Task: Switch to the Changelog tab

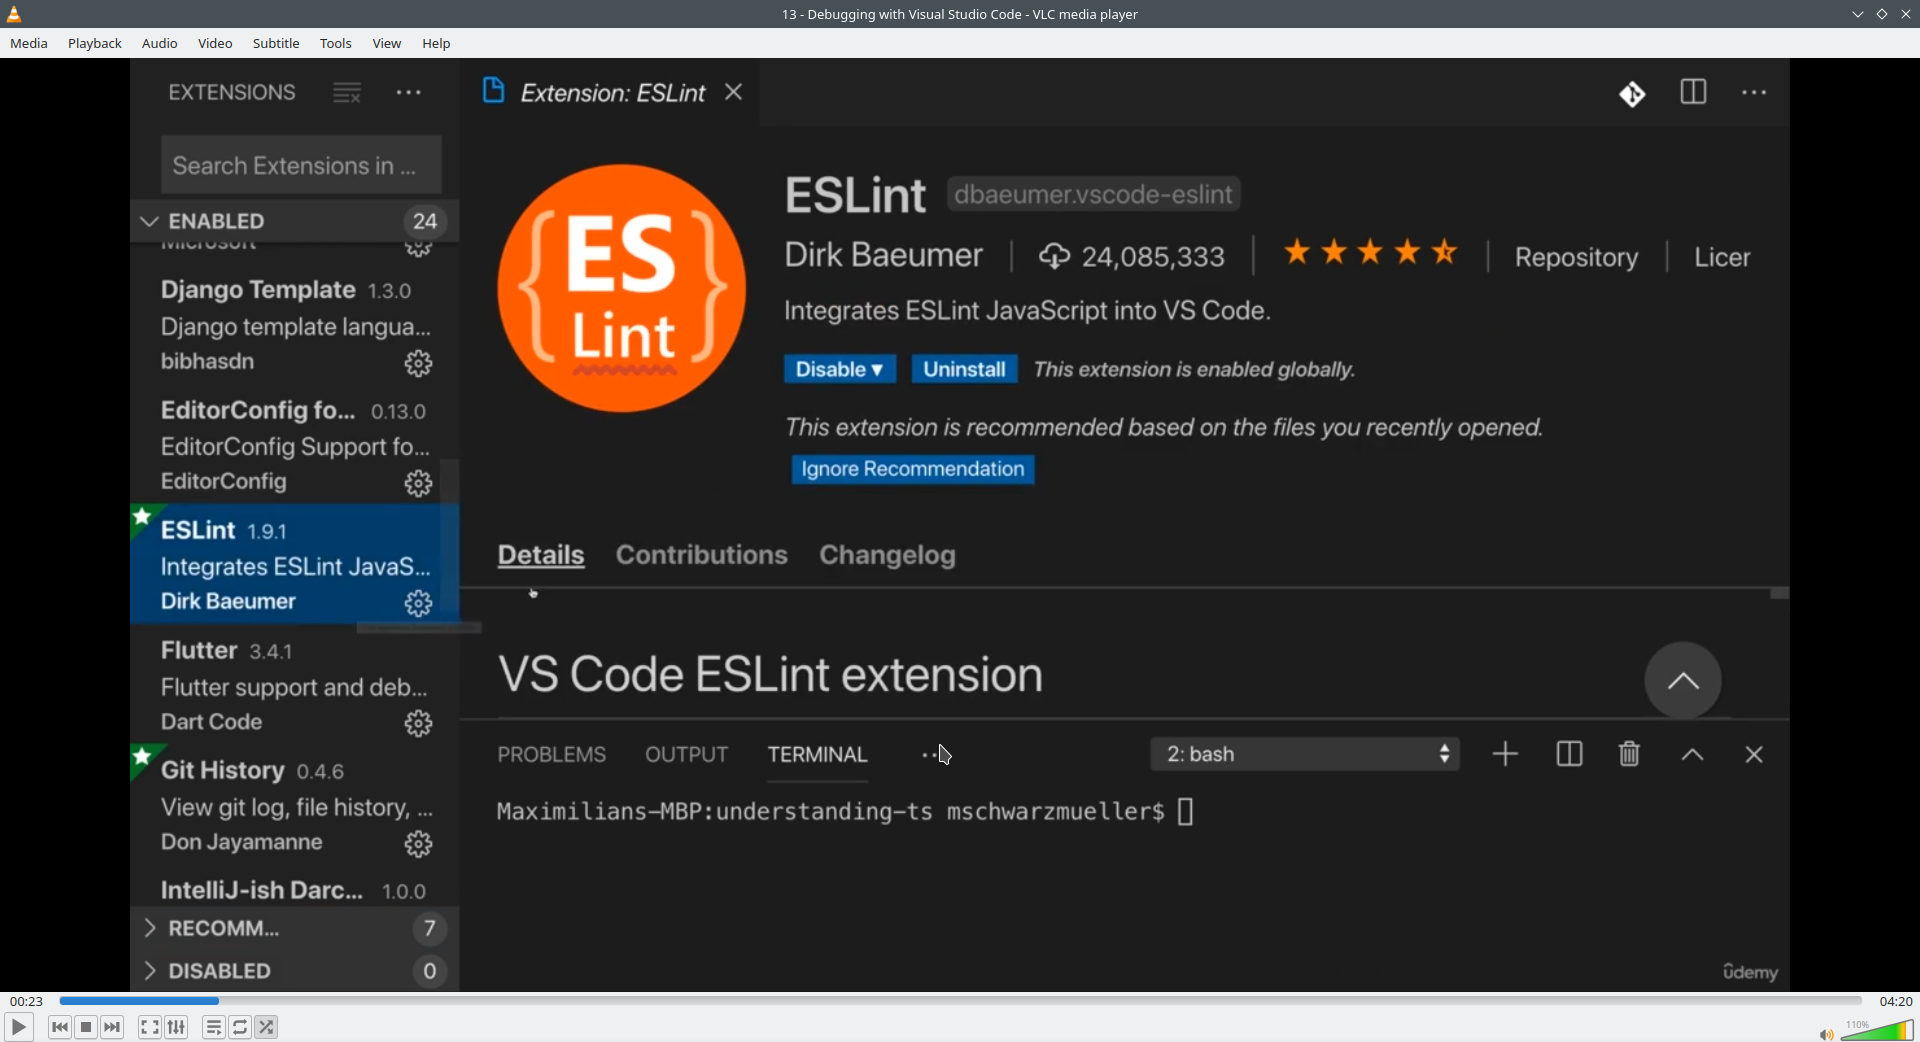Action: coord(888,556)
